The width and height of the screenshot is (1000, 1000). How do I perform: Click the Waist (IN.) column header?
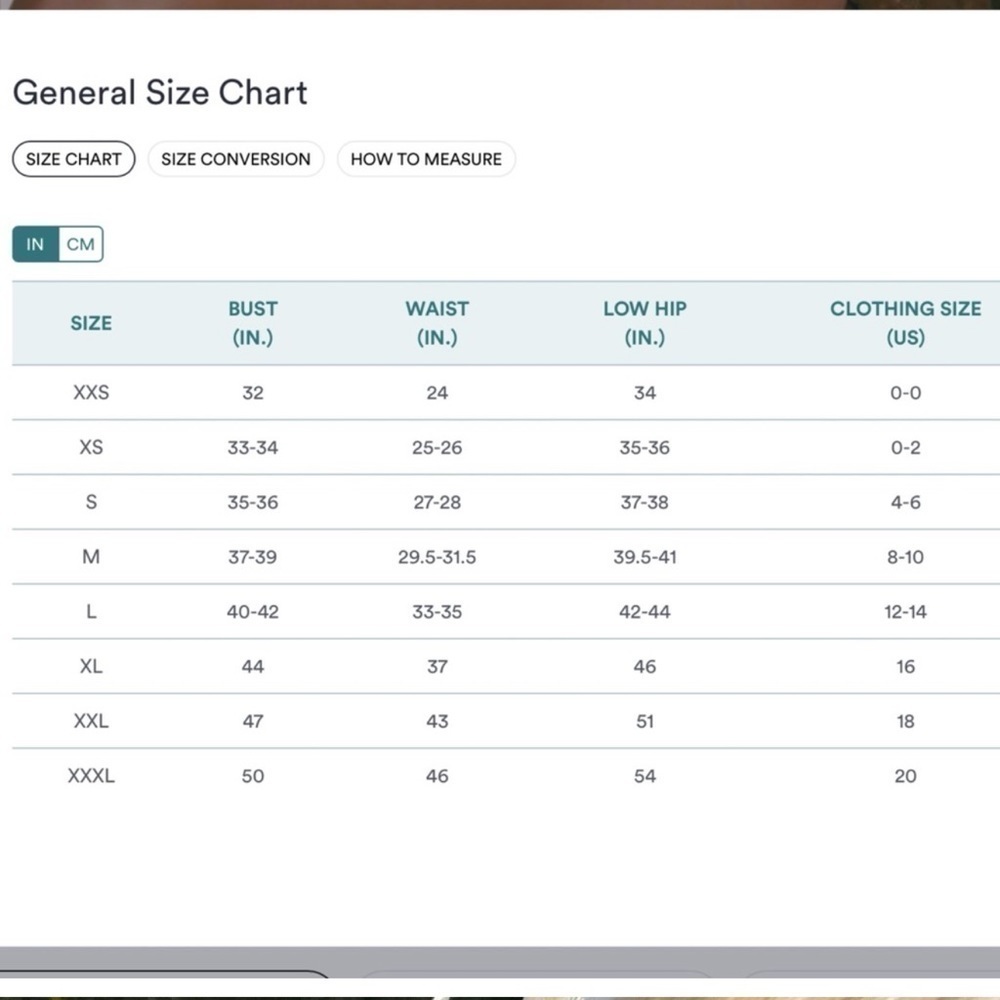tap(437, 323)
